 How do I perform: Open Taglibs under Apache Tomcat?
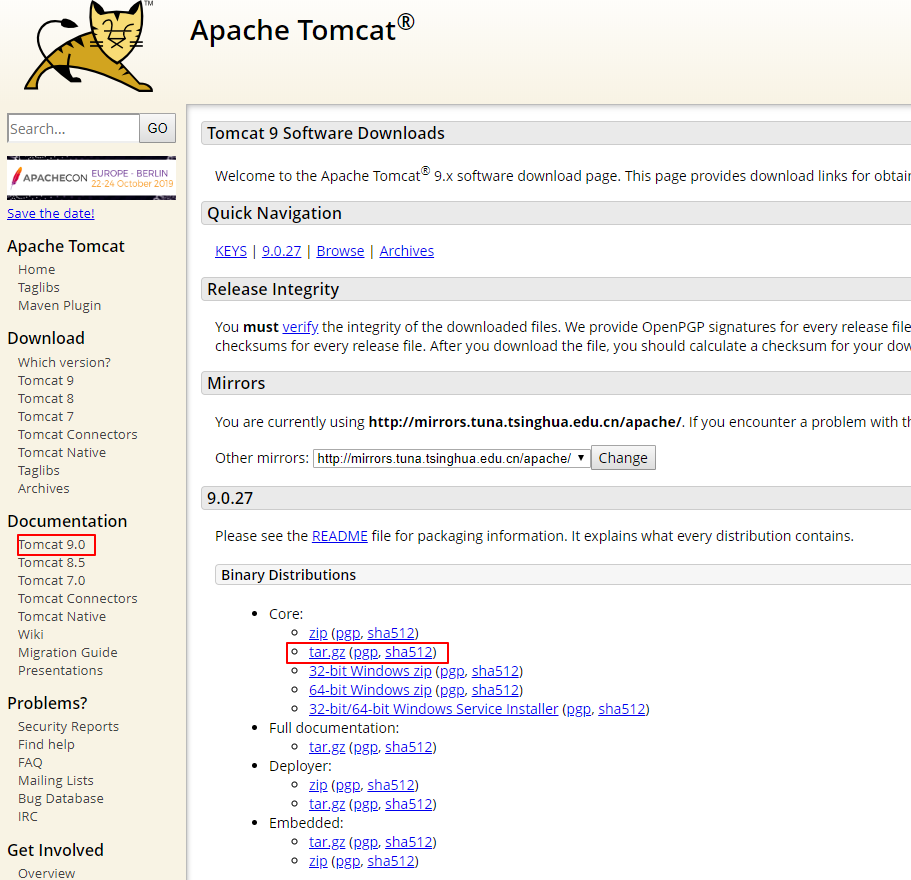pos(38,288)
